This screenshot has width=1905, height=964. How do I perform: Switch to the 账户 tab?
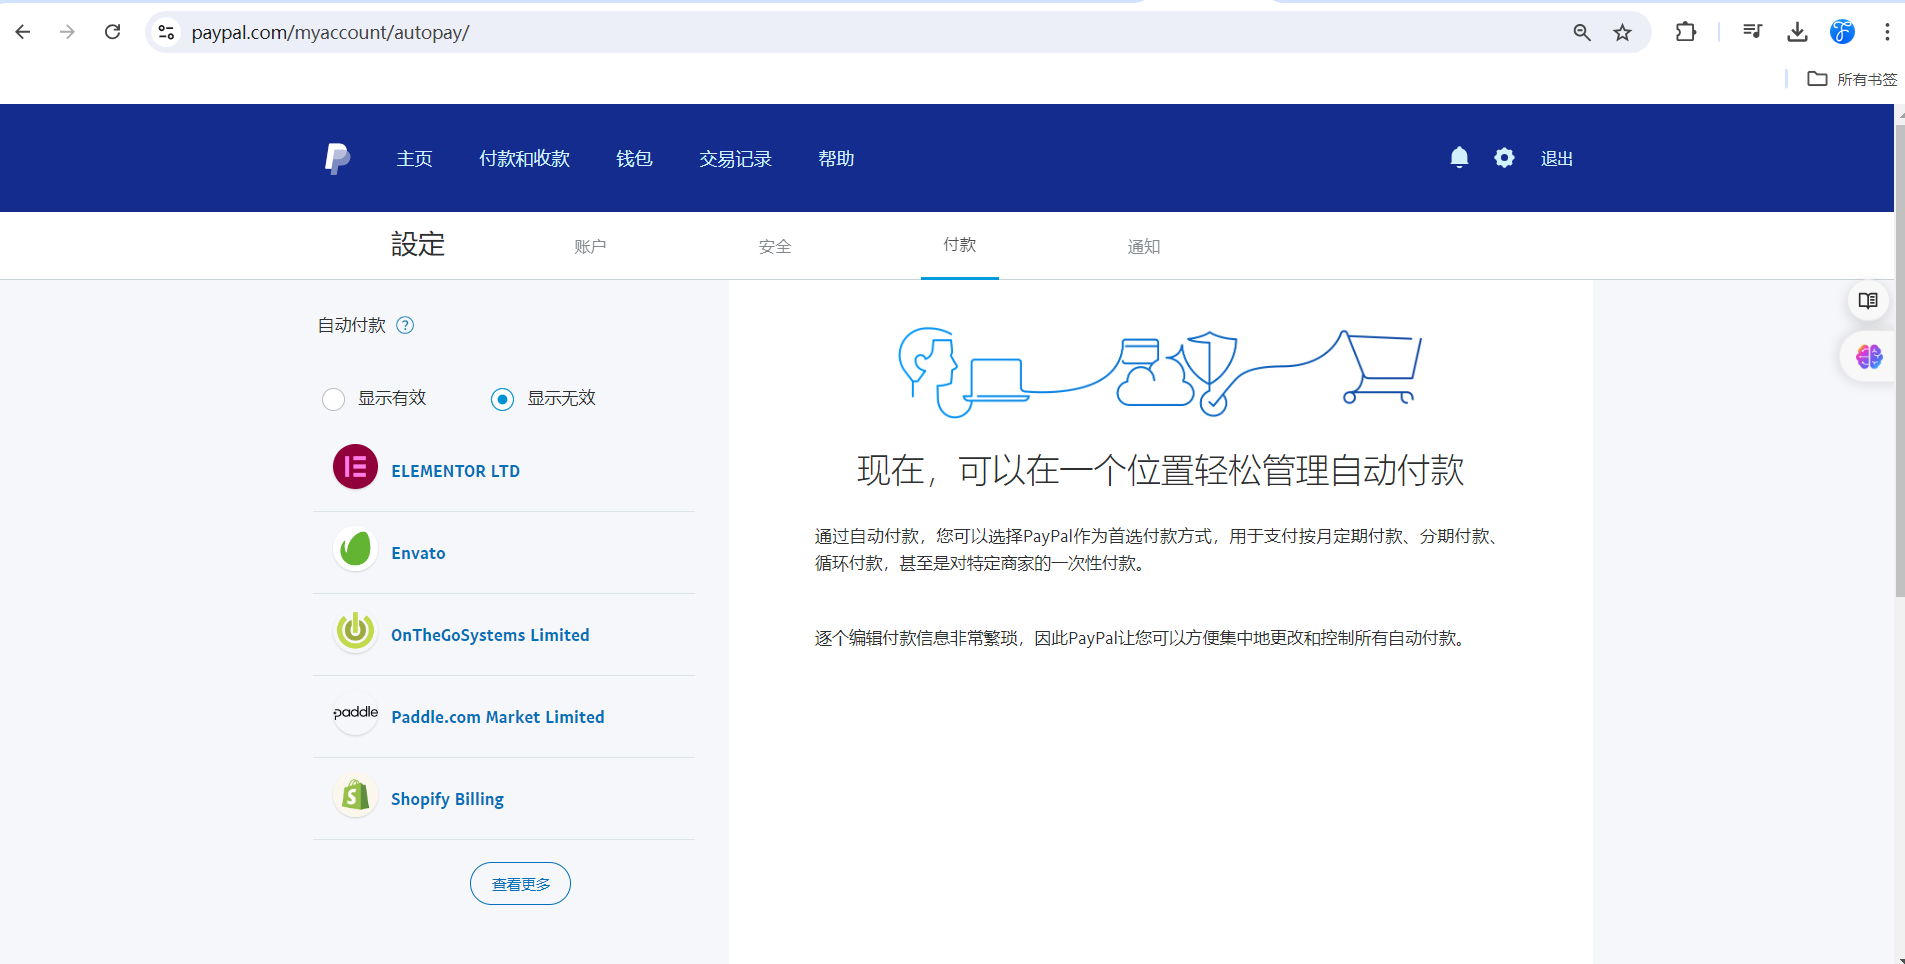(590, 246)
